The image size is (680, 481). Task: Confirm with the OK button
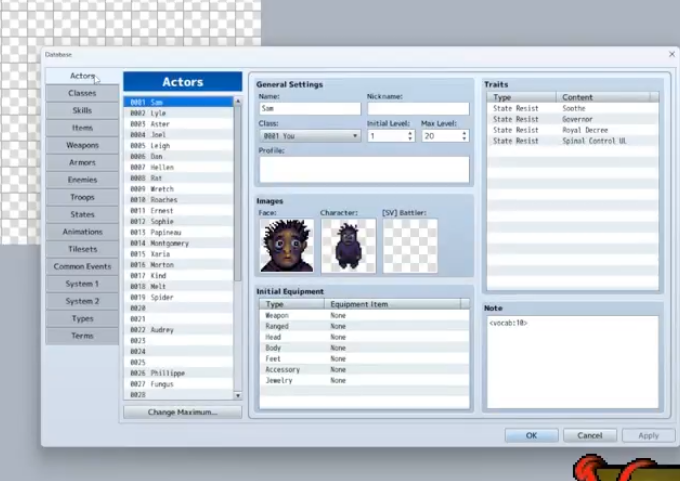point(531,435)
